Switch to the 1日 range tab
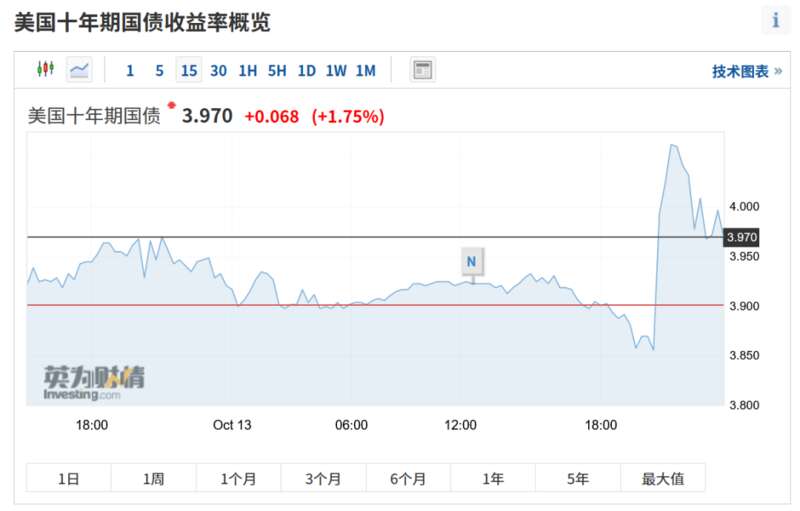Image resolution: width=800 pixels, height=511 pixels. pos(68,478)
